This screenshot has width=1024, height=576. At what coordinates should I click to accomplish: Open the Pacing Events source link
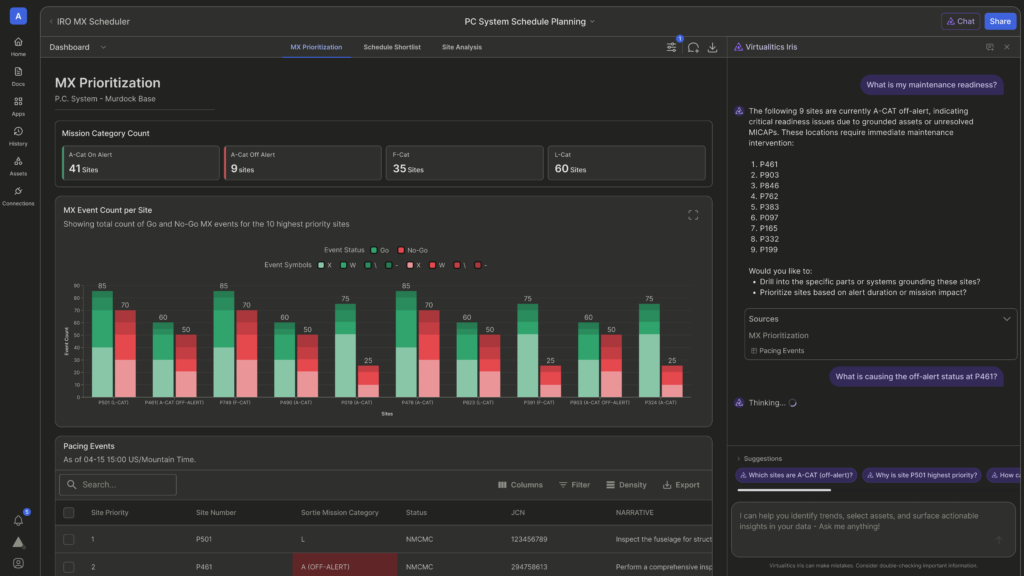[x=777, y=351]
